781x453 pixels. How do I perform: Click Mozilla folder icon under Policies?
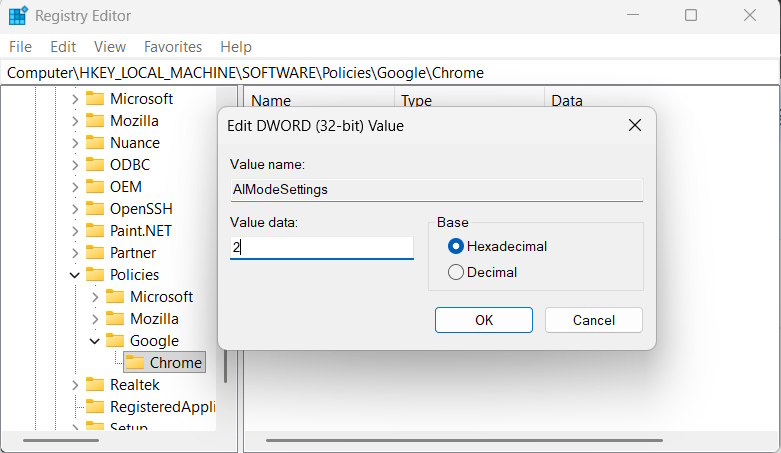(x=115, y=318)
